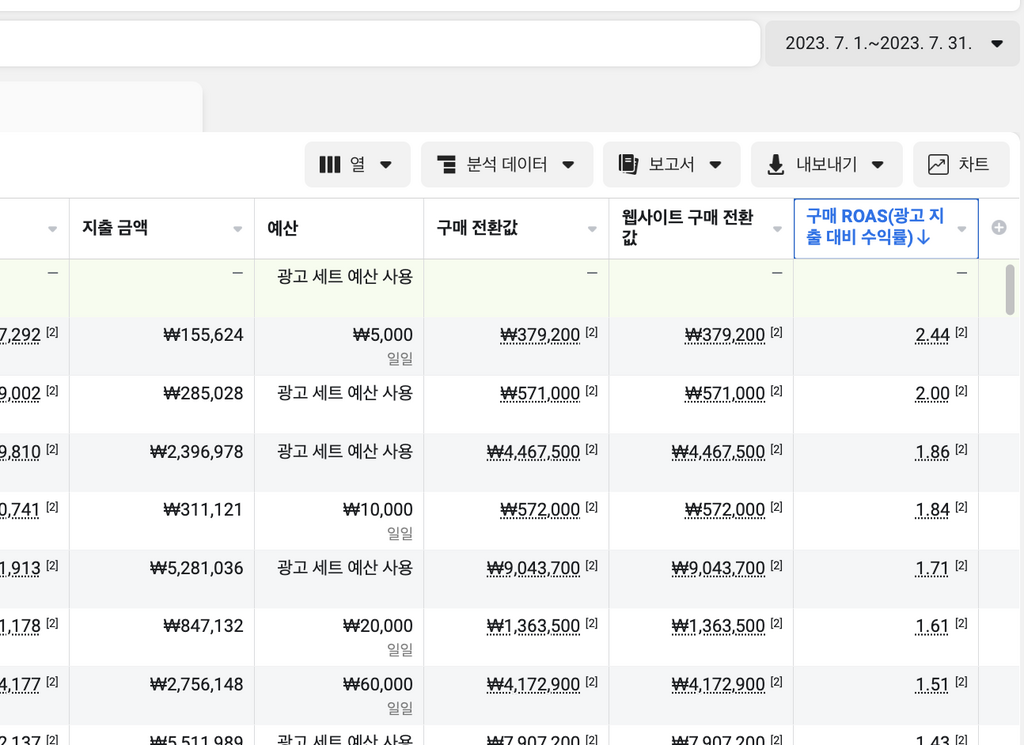Expand the 예산 column menu arrow
1024x745 pixels.
(407, 229)
